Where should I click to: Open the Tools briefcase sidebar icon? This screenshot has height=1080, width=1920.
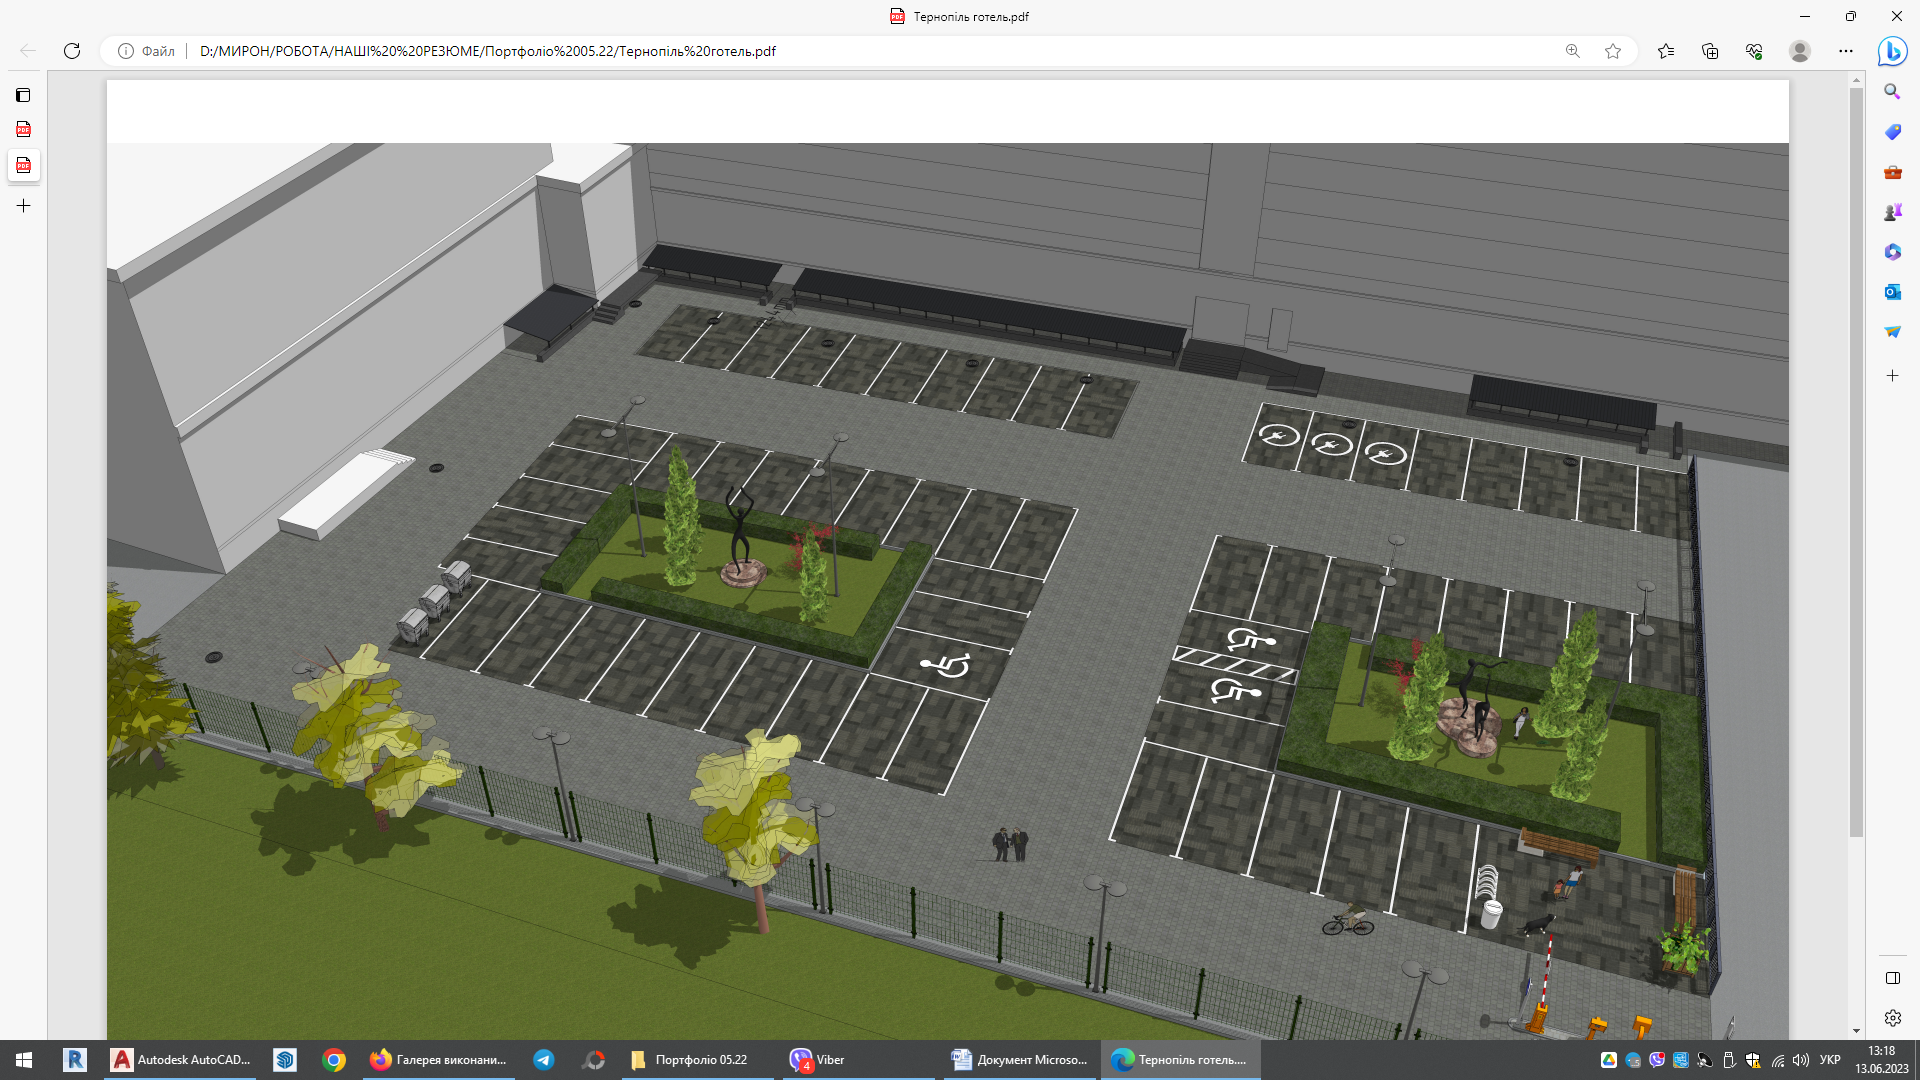[x=1892, y=172]
